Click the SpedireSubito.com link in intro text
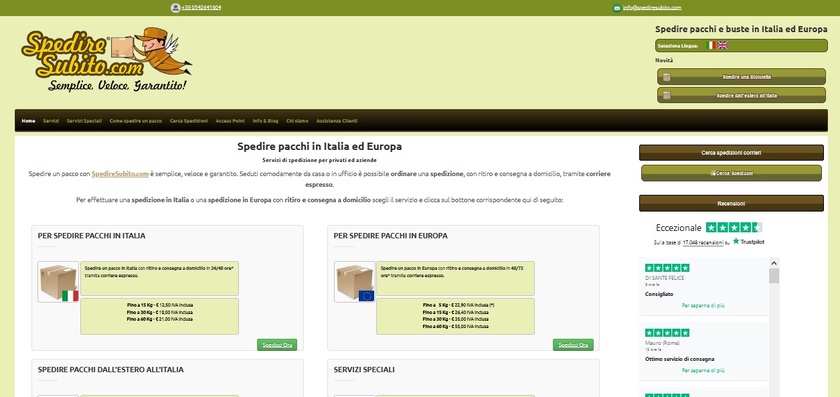840x397 pixels. [x=120, y=174]
